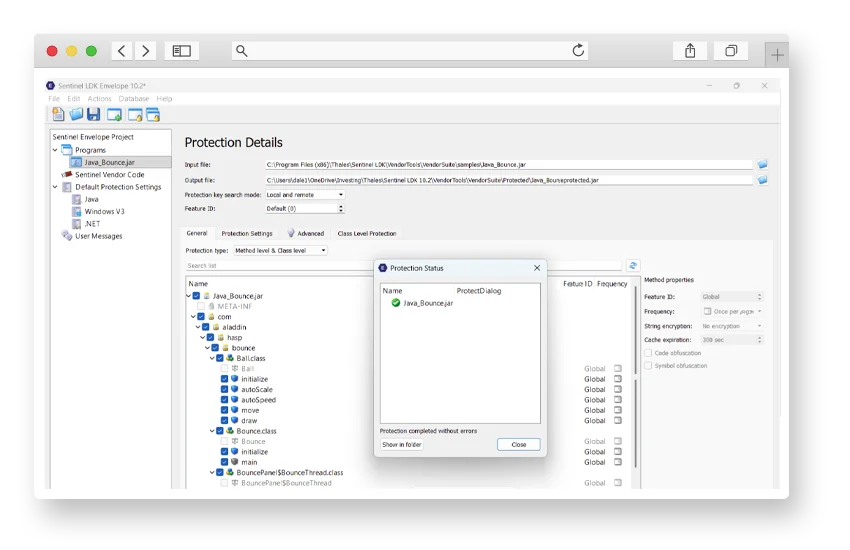Uncheck the move method checkbox
Screen dimensions: 850x550
coord(224,410)
